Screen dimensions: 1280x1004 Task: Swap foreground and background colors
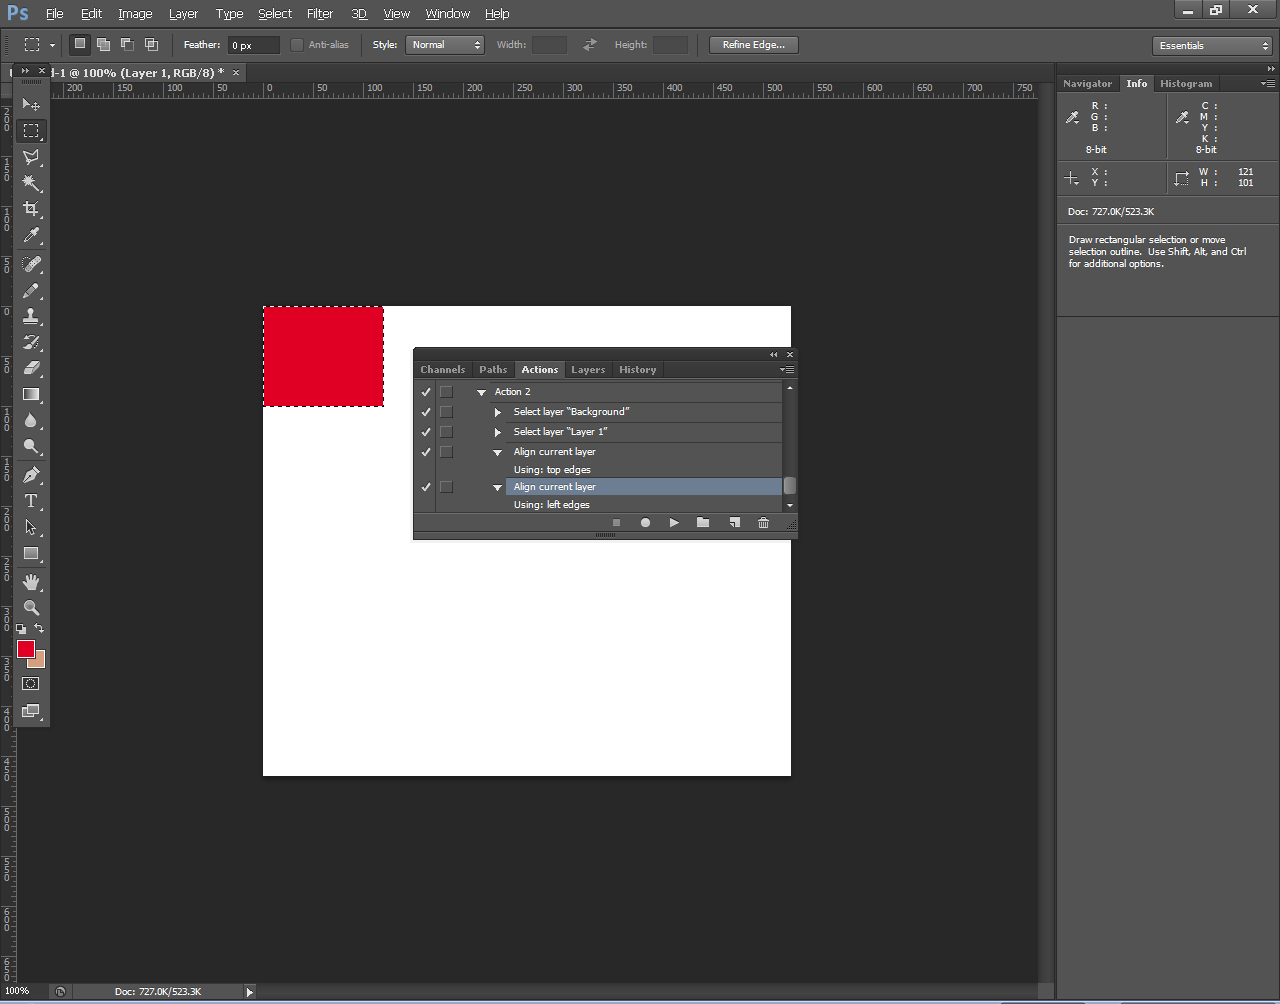[x=39, y=629]
